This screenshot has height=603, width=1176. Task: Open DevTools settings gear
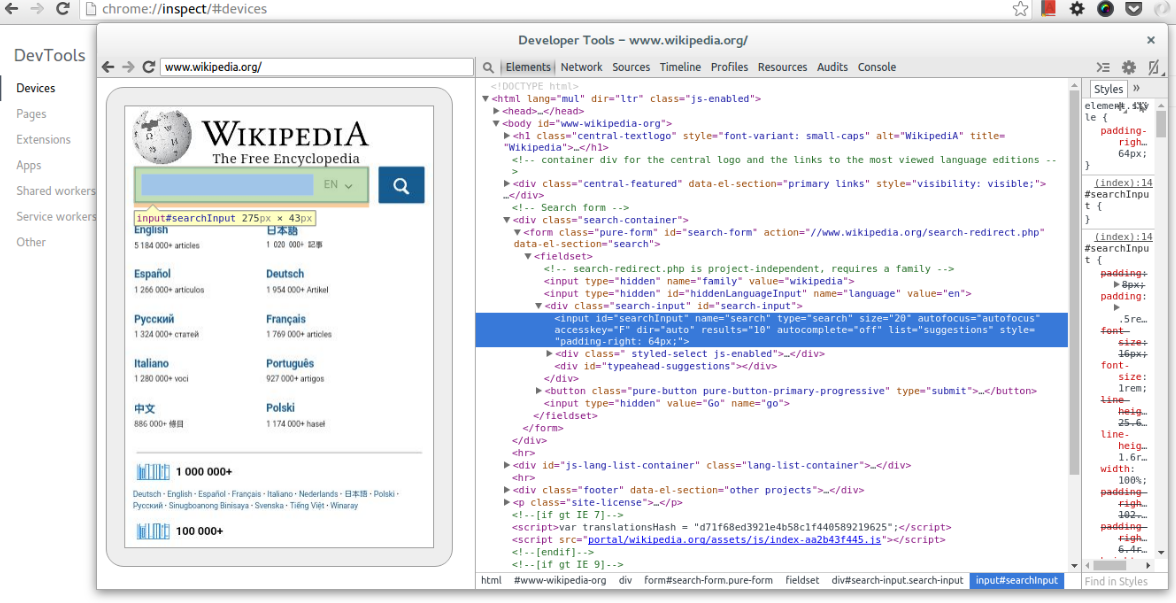[x=1129, y=67]
